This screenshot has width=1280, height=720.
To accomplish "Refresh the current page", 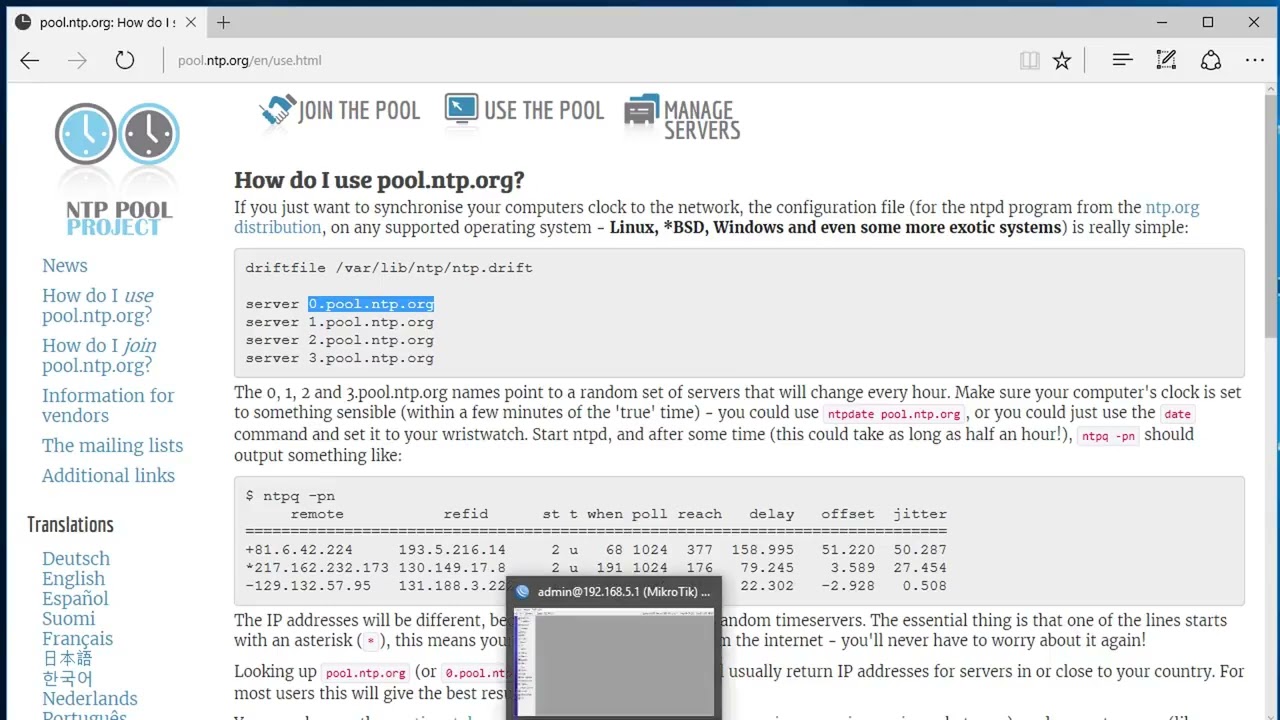I will click(124, 61).
